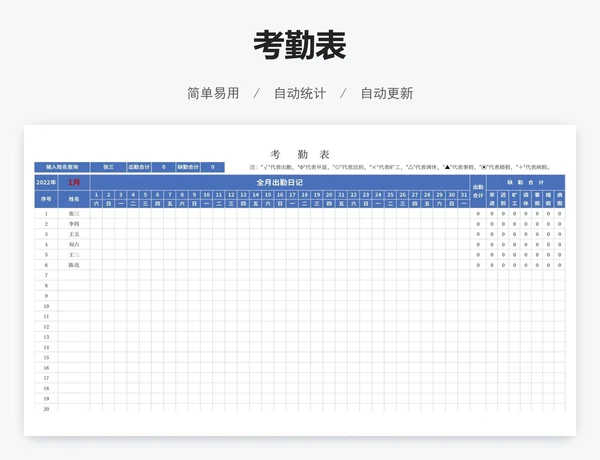Click the 全月出勤日记 header banner
This screenshot has height=460, width=600.
pyautogui.click(x=280, y=183)
